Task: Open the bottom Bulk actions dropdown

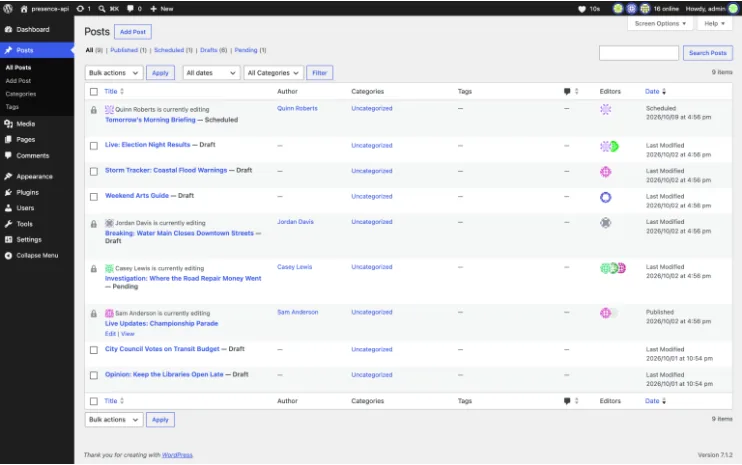Action: coord(114,420)
